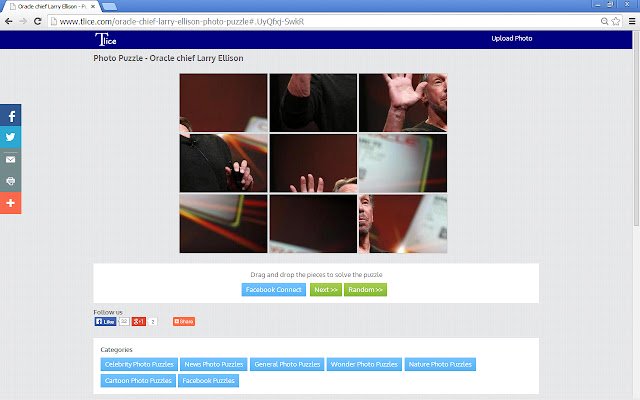This screenshot has height=400, width=640.
Task: Click the Google +1 count box
Action: click(153, 322)
